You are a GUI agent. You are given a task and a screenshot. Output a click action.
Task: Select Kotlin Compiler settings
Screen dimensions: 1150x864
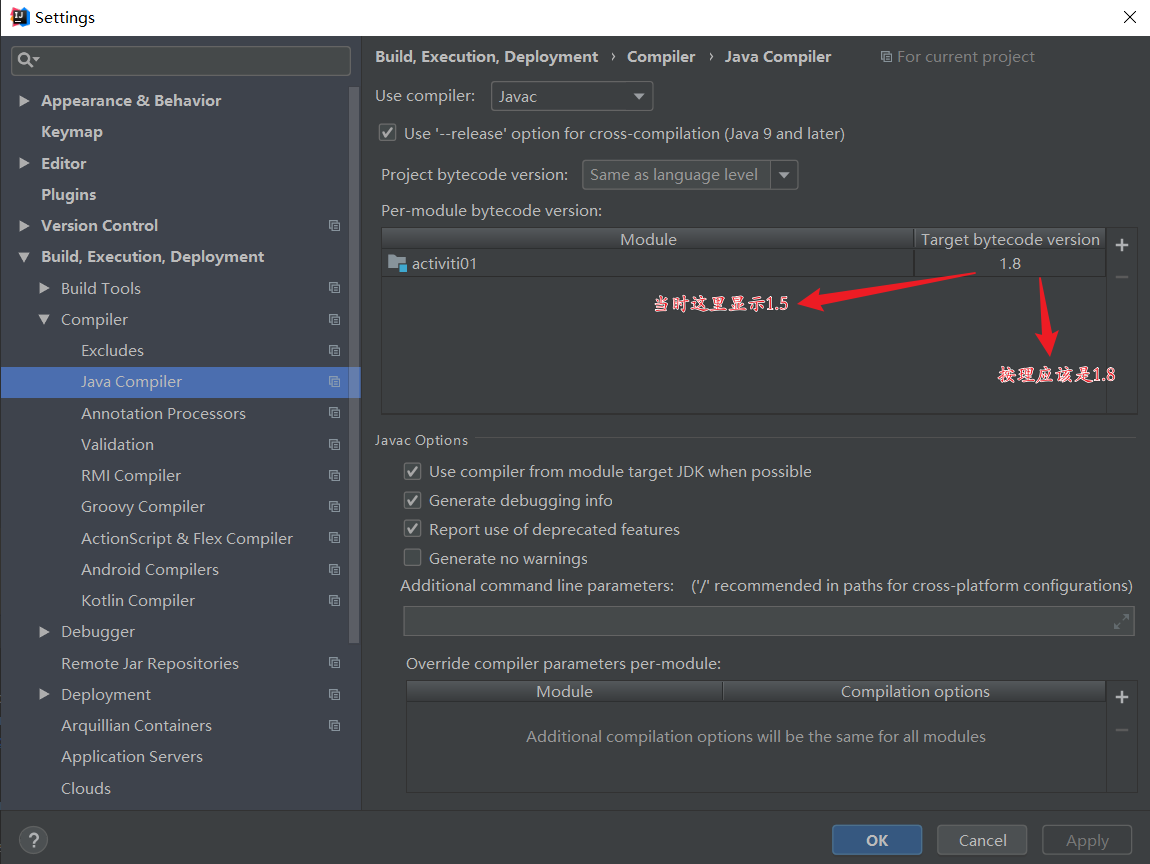[x=138, y=601]
